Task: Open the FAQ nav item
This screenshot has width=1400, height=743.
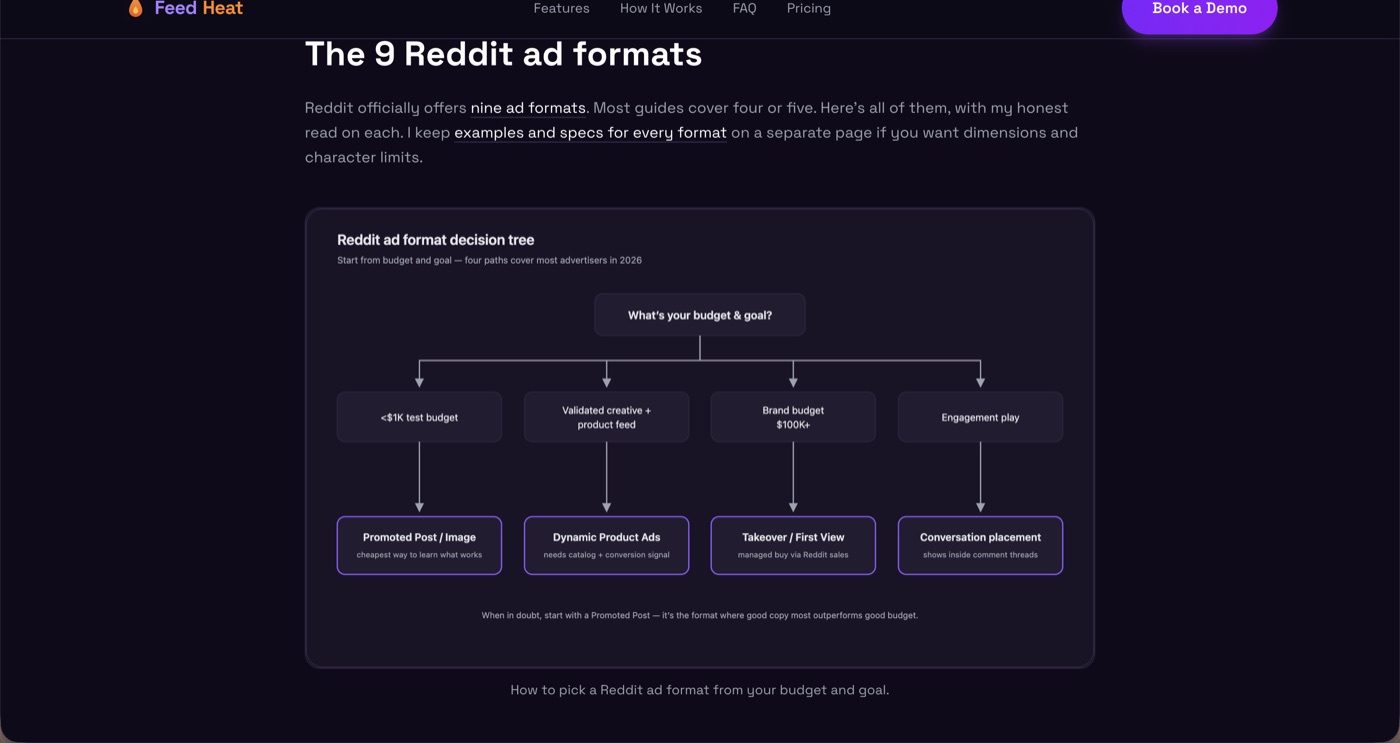Action: point(744,8)
